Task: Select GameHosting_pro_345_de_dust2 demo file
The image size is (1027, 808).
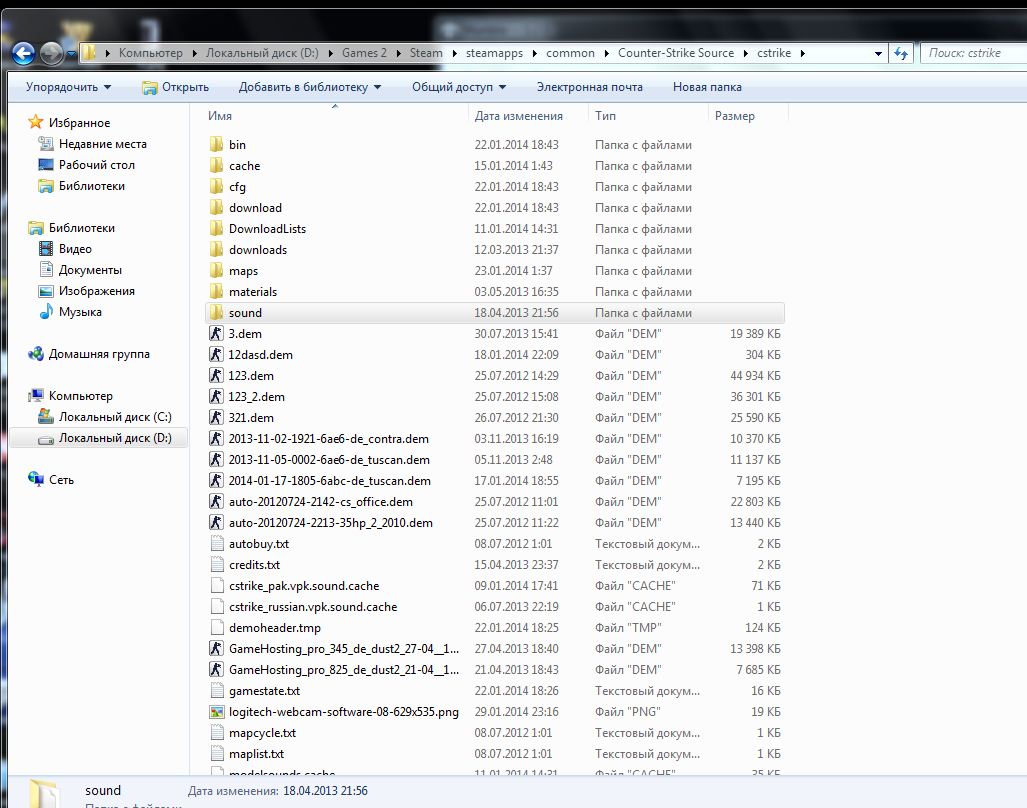Action: [344, 649]
